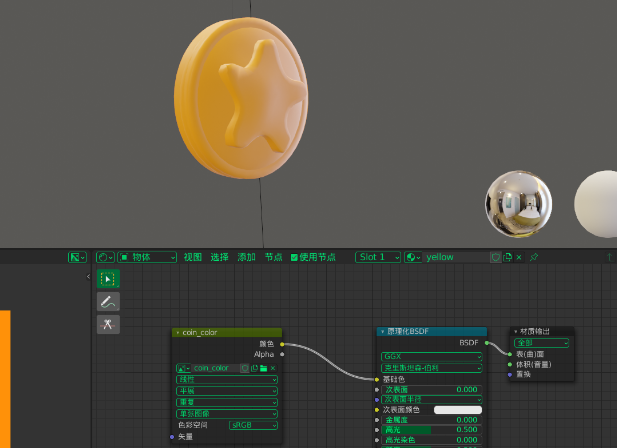617x448 pixels.
Task: Open the 平展 projection dropdown
Action: coord(227,391)
